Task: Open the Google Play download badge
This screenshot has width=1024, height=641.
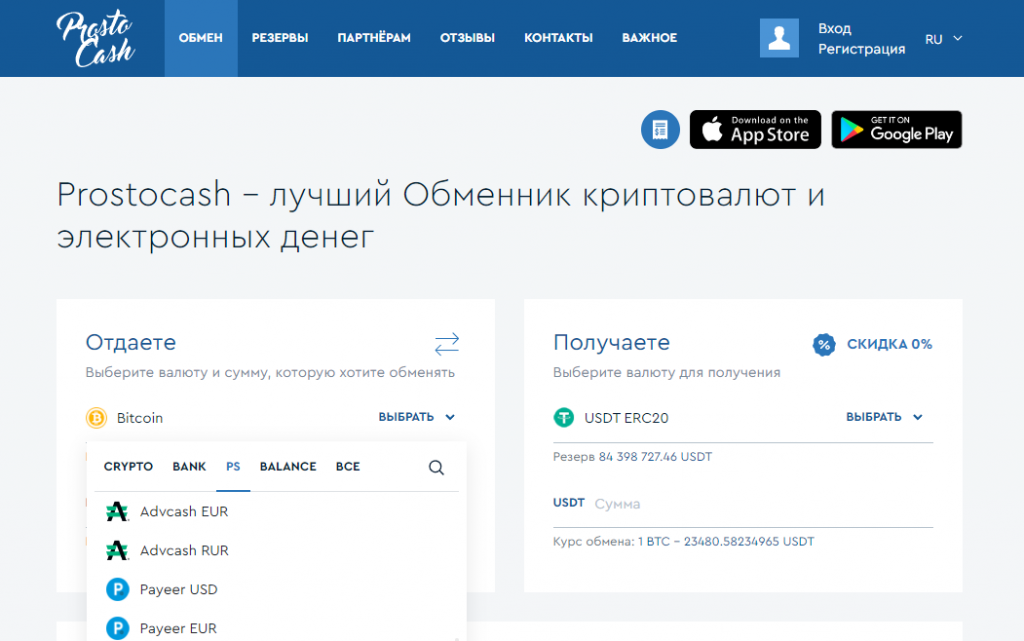Action: 896,130
